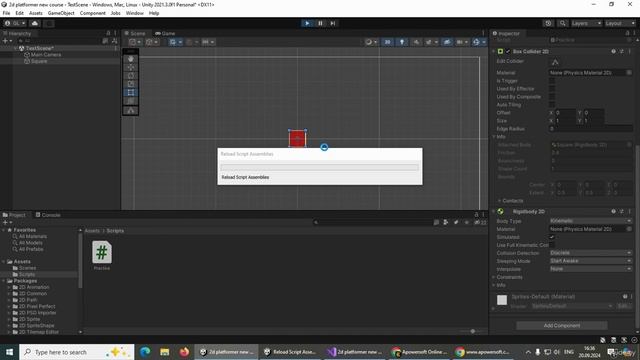The width and height of the screenshot is (640, 360).
Task: Toggle the Inspector lock icon
Action: tap(627, 33)
